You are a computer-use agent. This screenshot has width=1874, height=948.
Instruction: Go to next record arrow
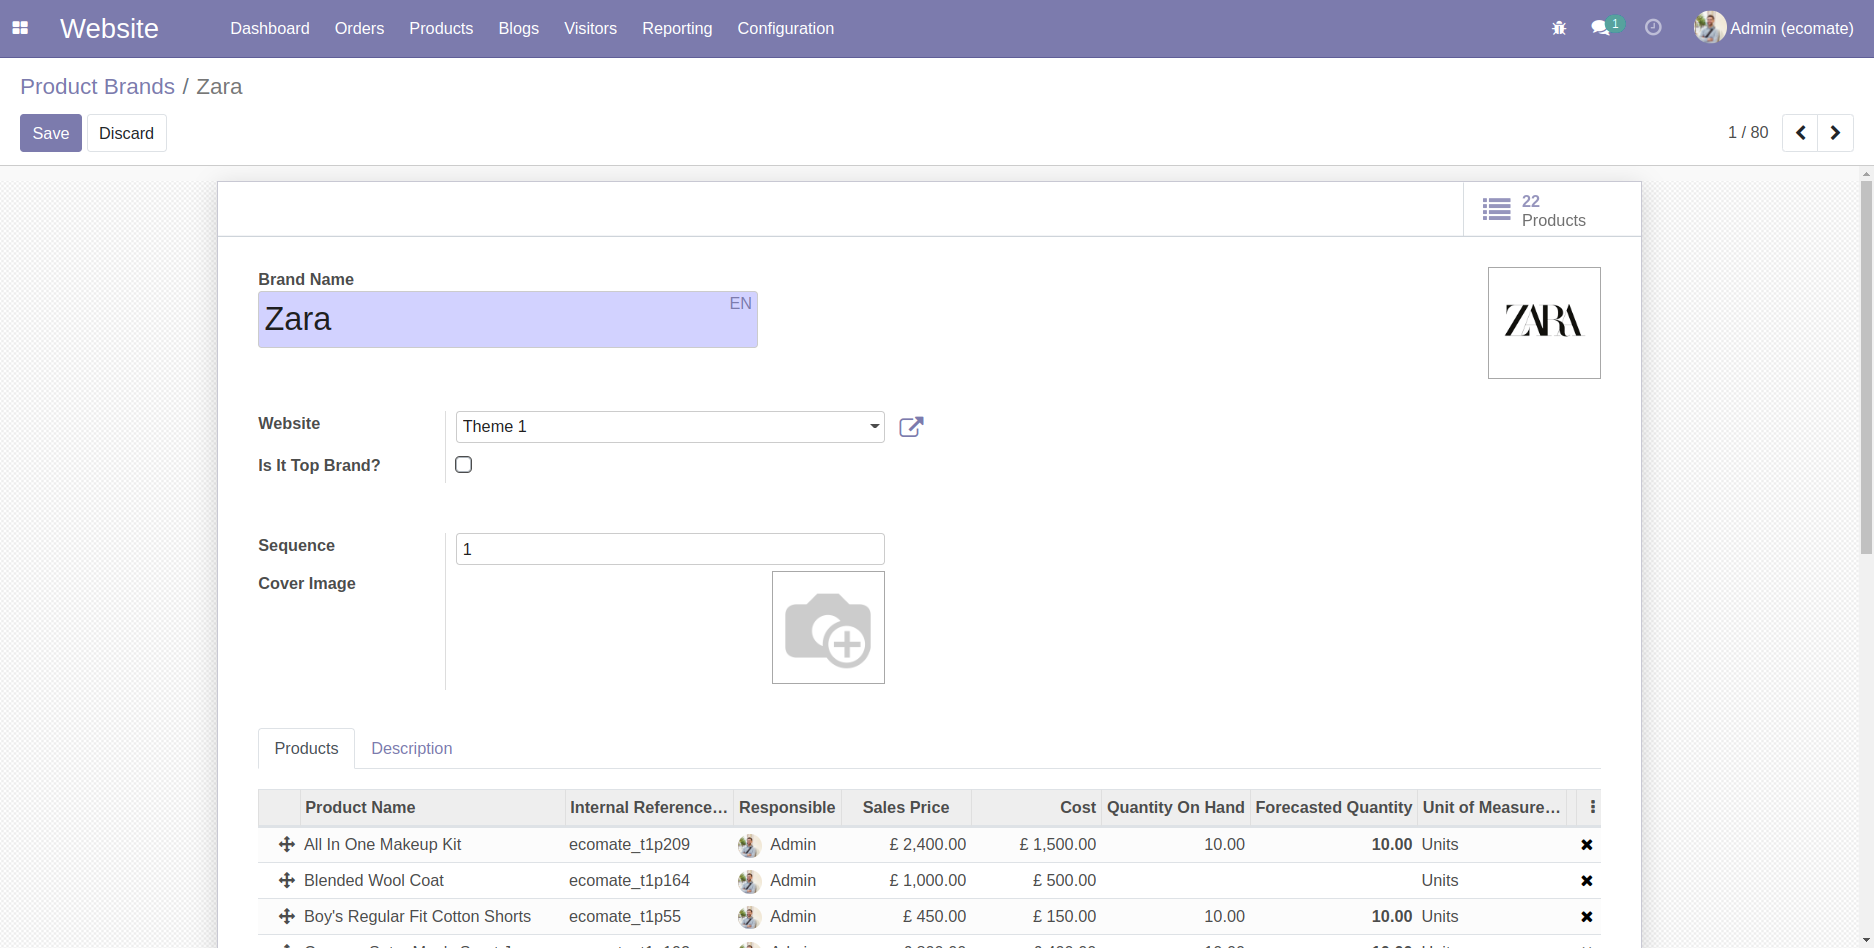pyautogui.click(x=1835, y=133)
